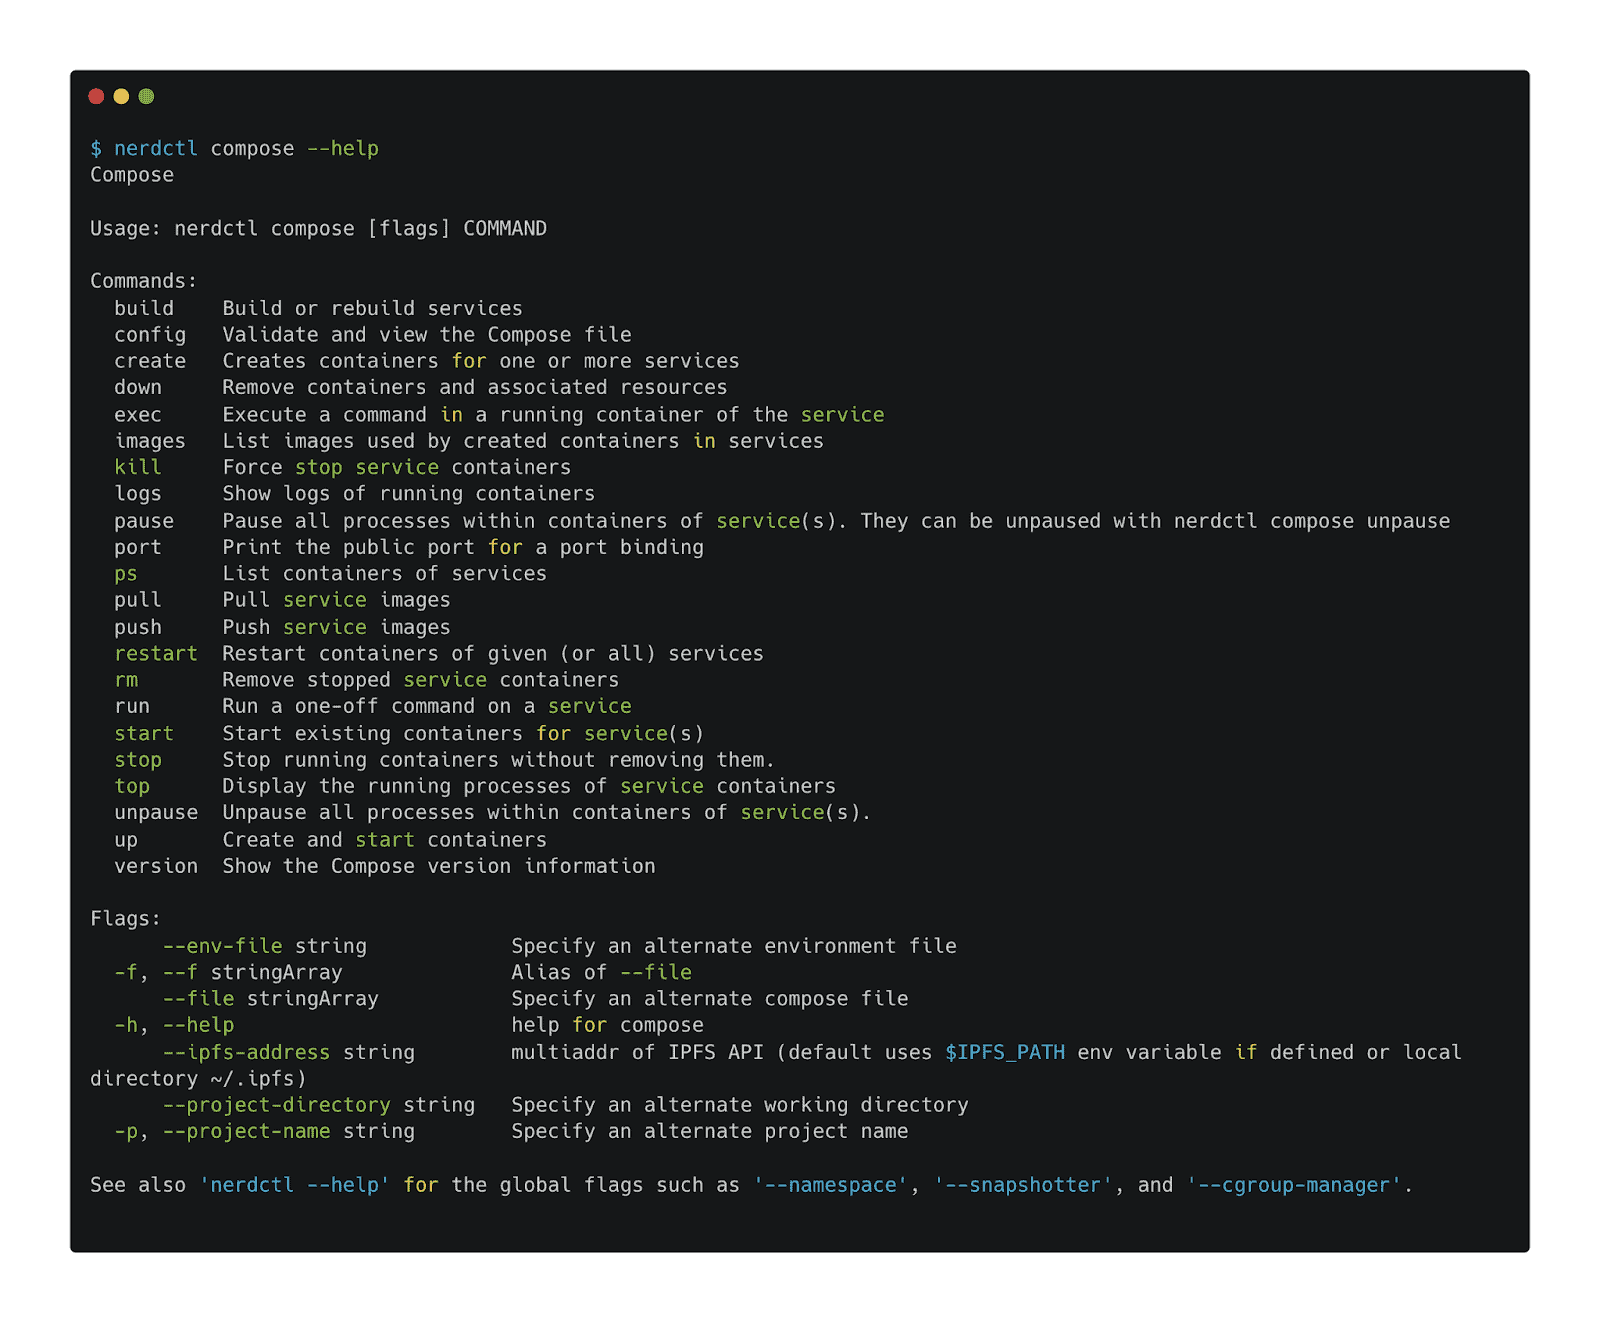
Task: Select the 'create' command name
Action: tap(150, 361)
